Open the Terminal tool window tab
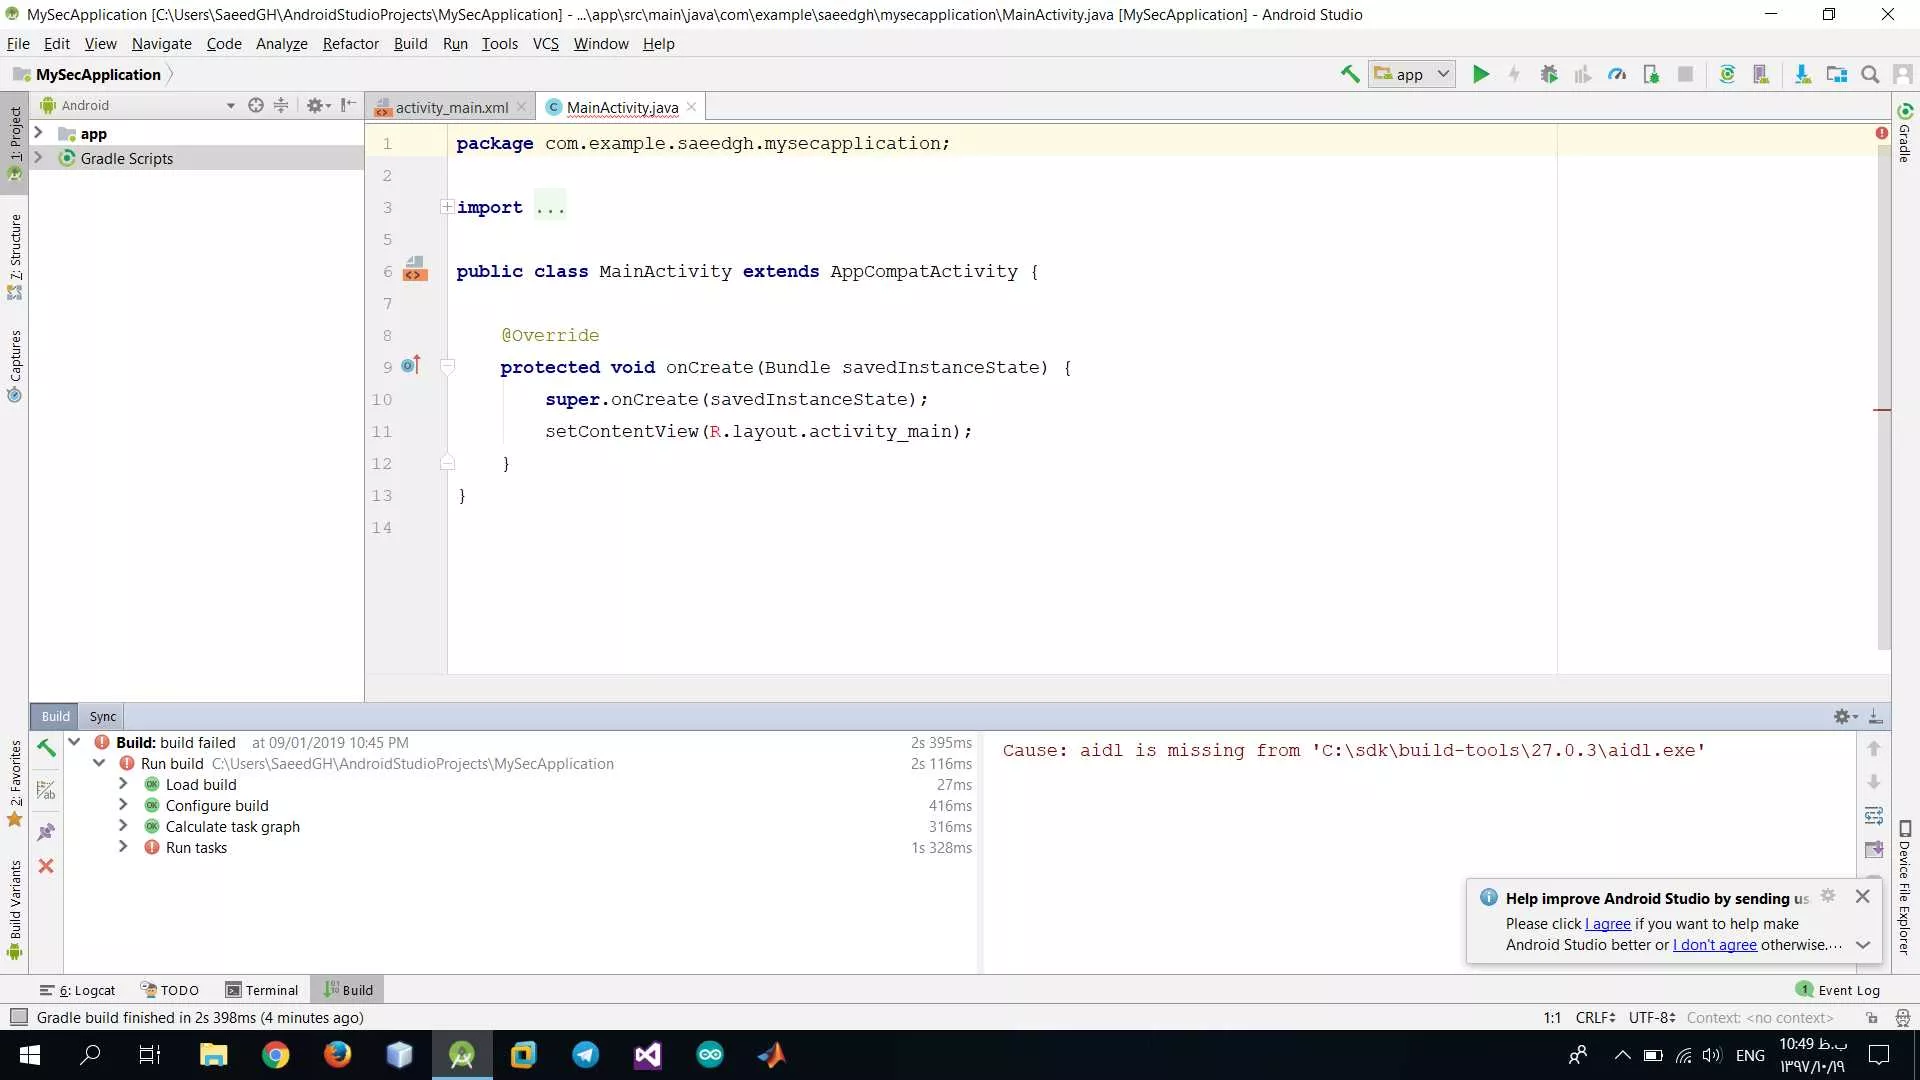The image size is (1920, 1080). (x=262, y=990)
